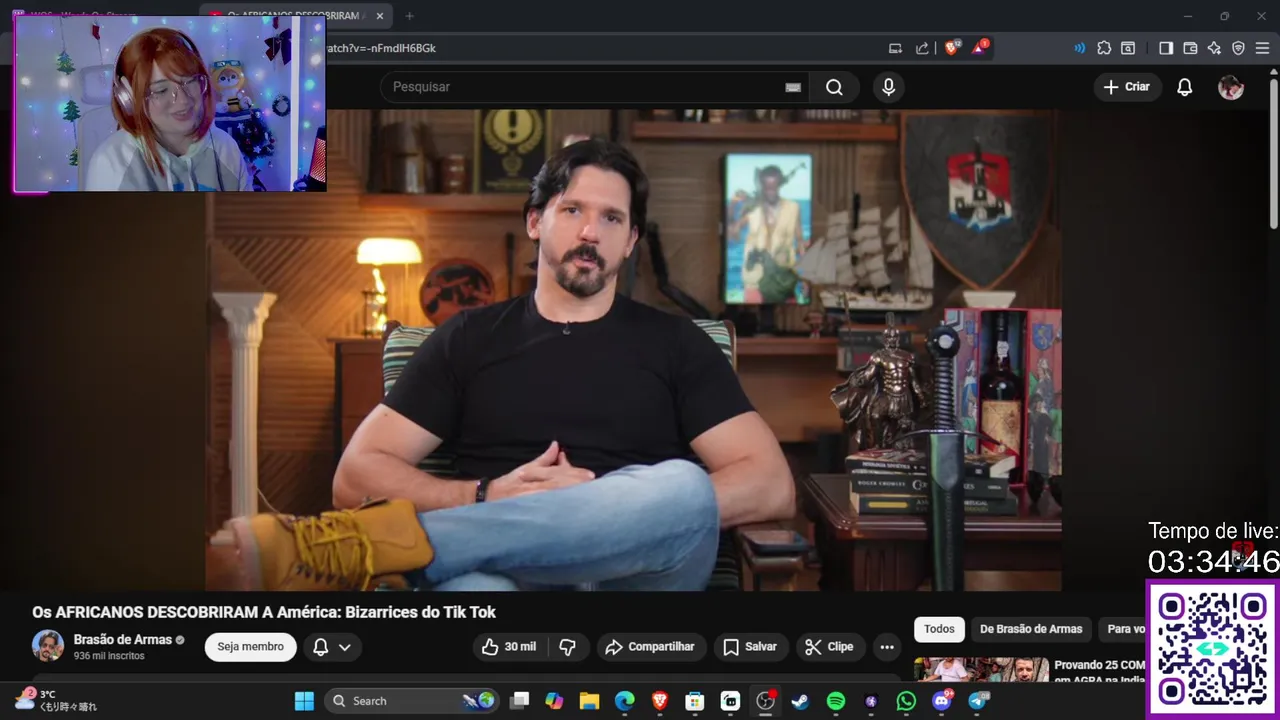Click the media casting waves icon
Screen dimensions: 1280x720
click(x=1079, y=48)
